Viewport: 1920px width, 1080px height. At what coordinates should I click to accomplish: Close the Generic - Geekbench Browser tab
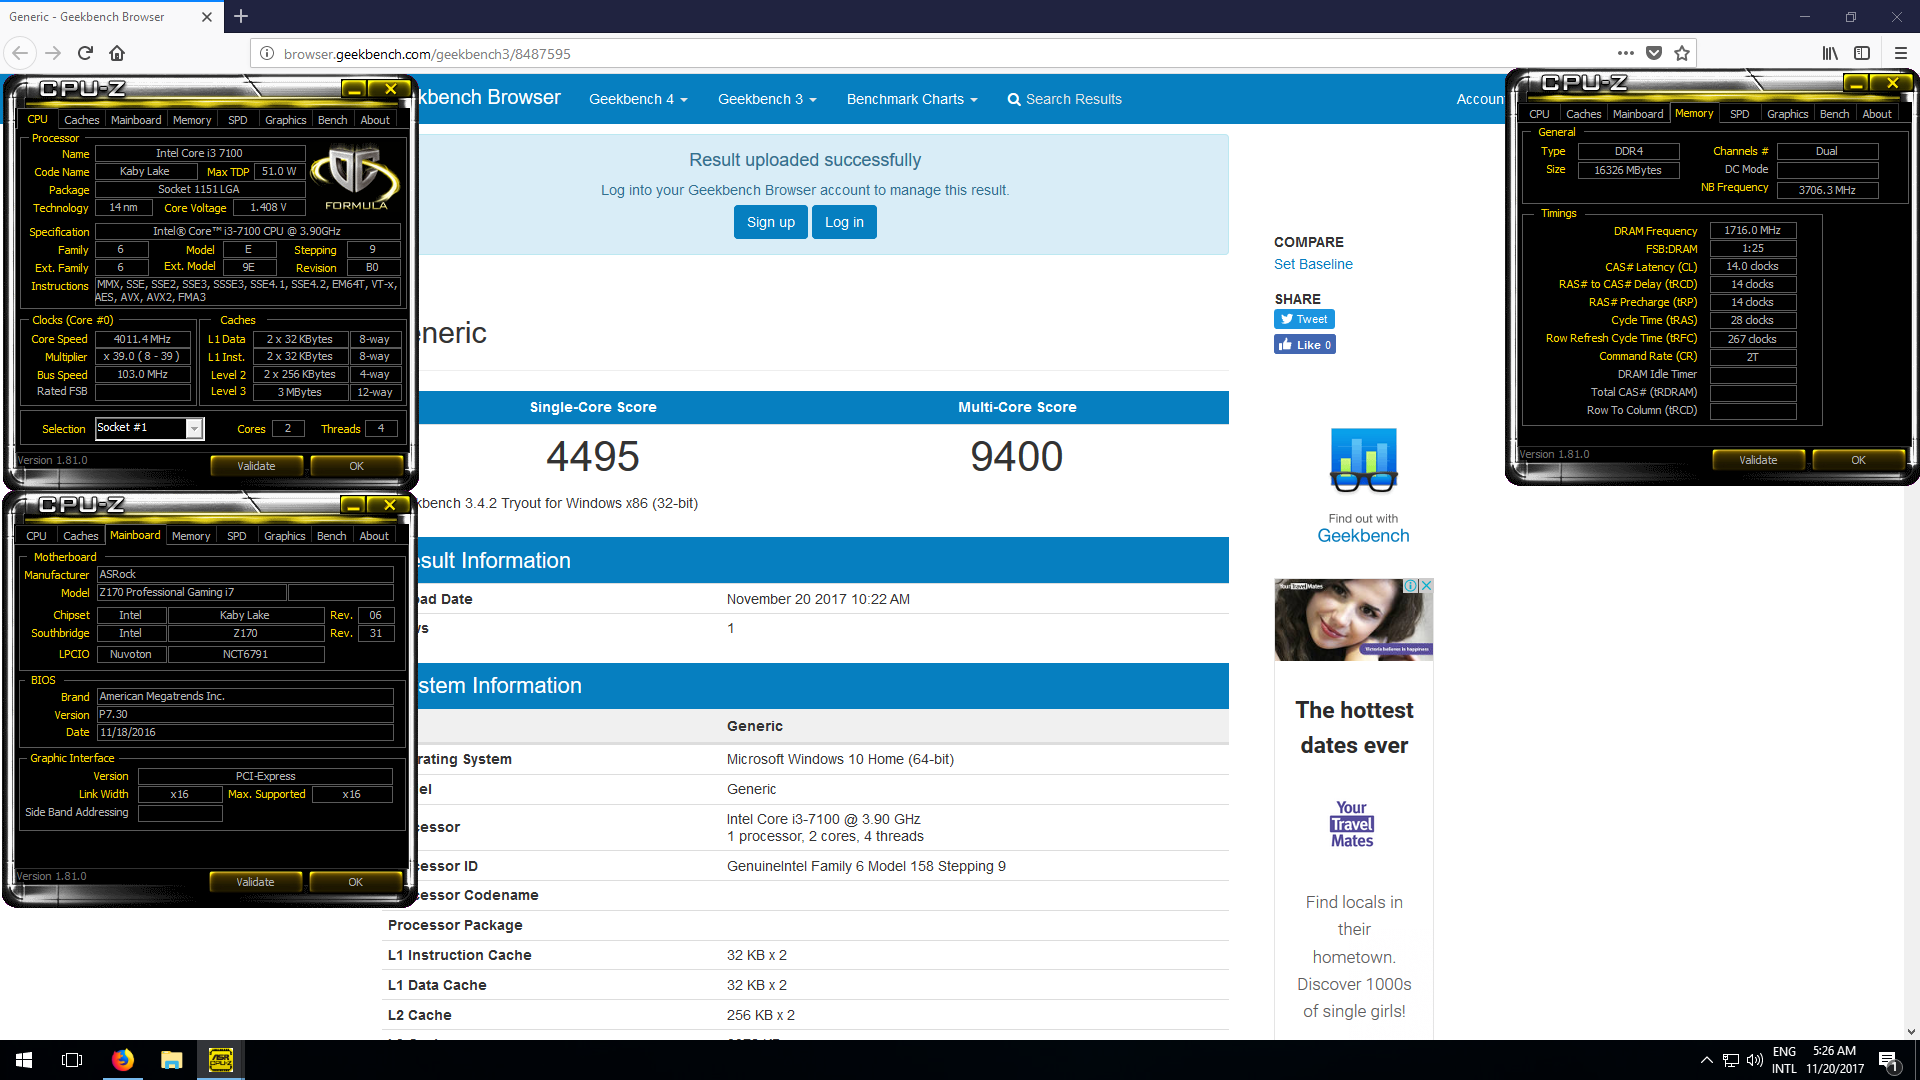point(207,17)
